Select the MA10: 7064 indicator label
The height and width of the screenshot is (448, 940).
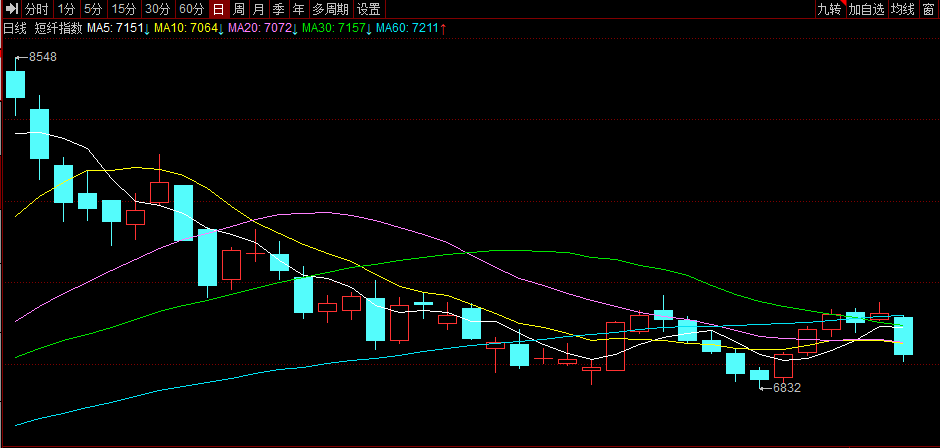[x=189, y=28]
